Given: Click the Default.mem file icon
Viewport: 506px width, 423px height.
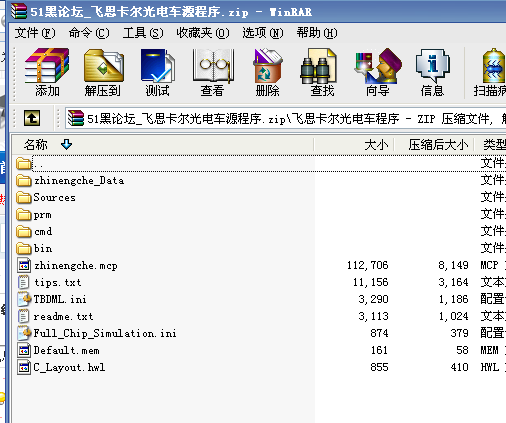Looking at the screenshot, I should (x=24, y=350).
